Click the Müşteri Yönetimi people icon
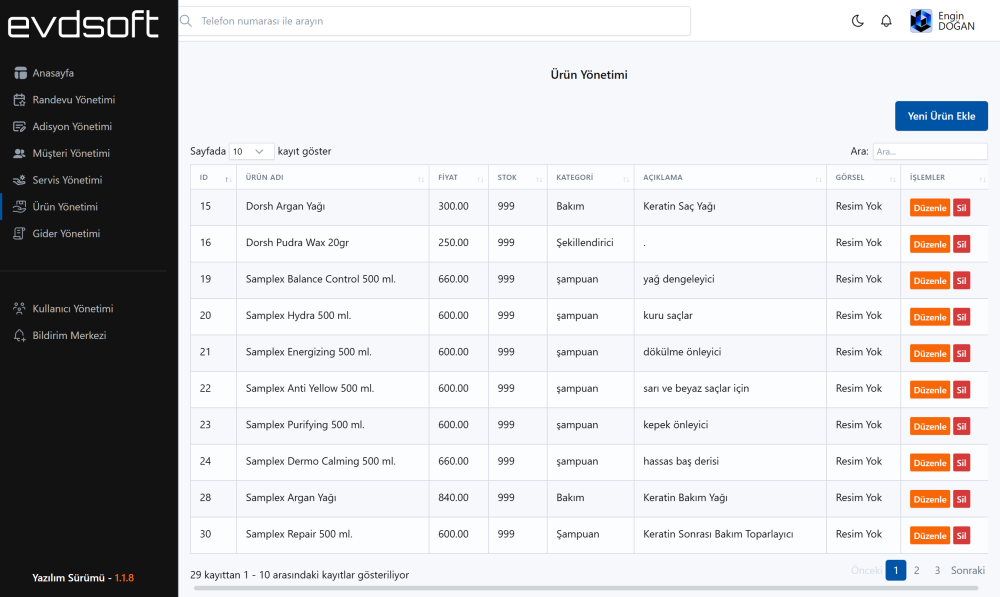The height and width of the screenshot is (597, 1000). pos(20,154)
